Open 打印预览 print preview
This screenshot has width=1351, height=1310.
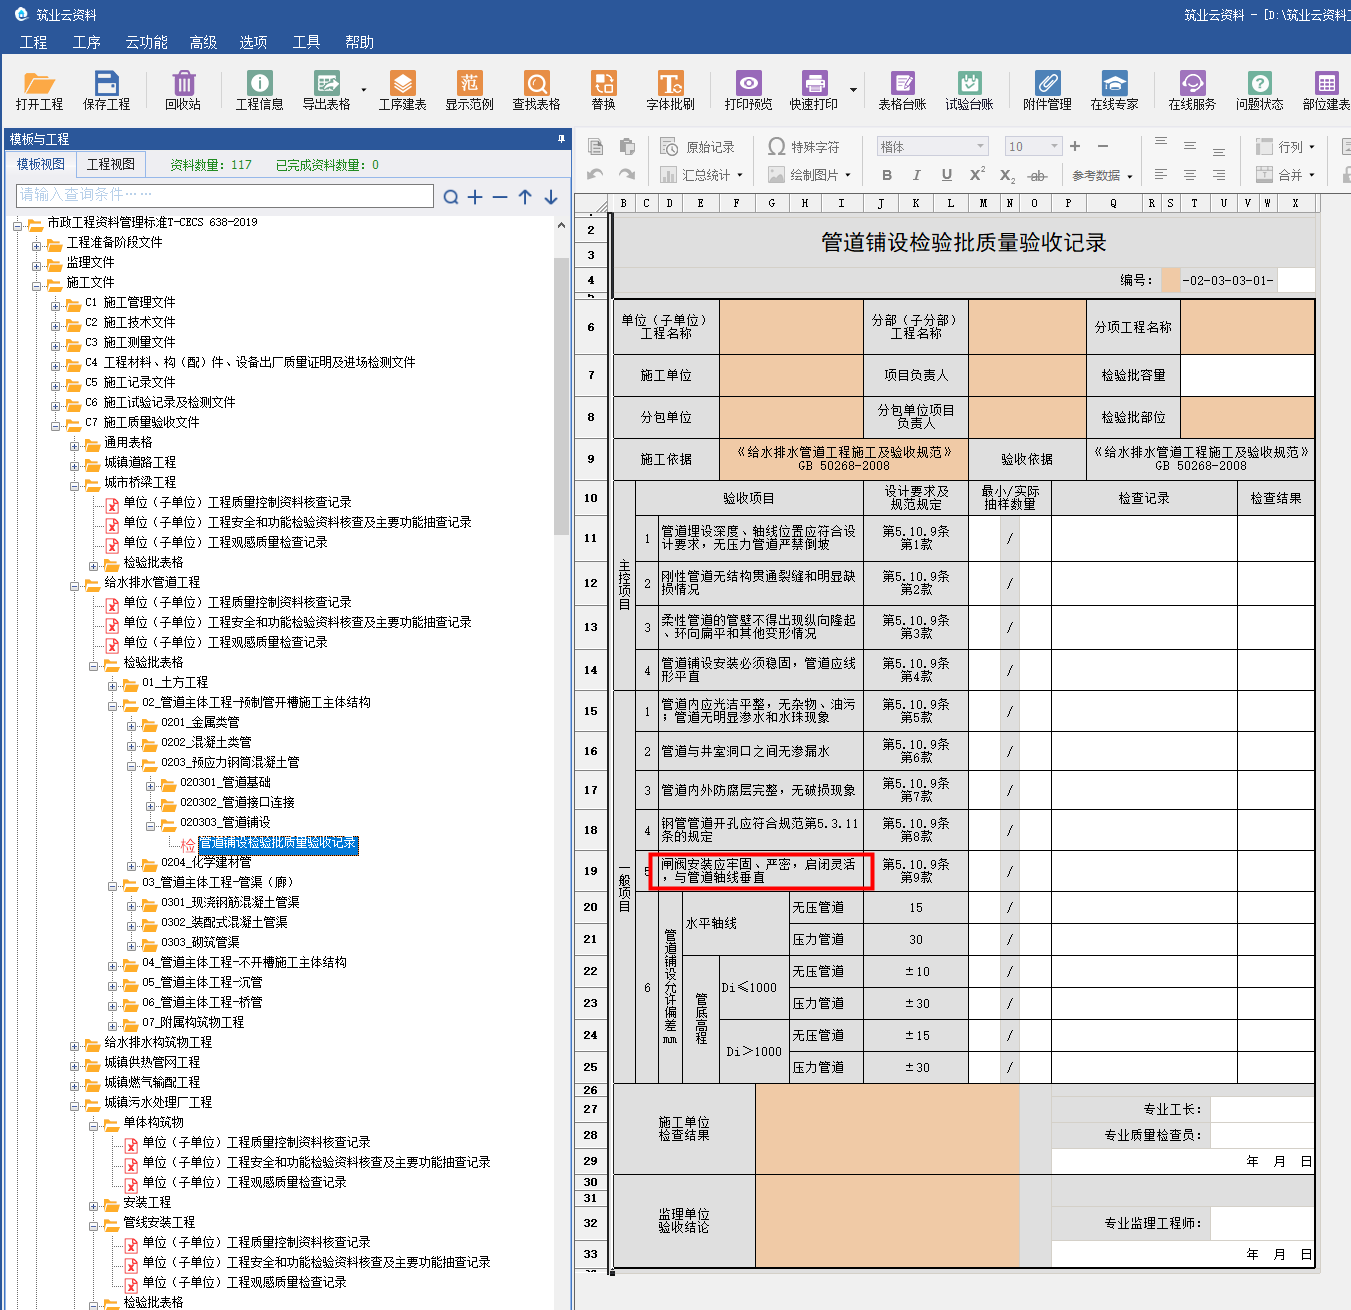pyautogui.click(x=748, y=90)
